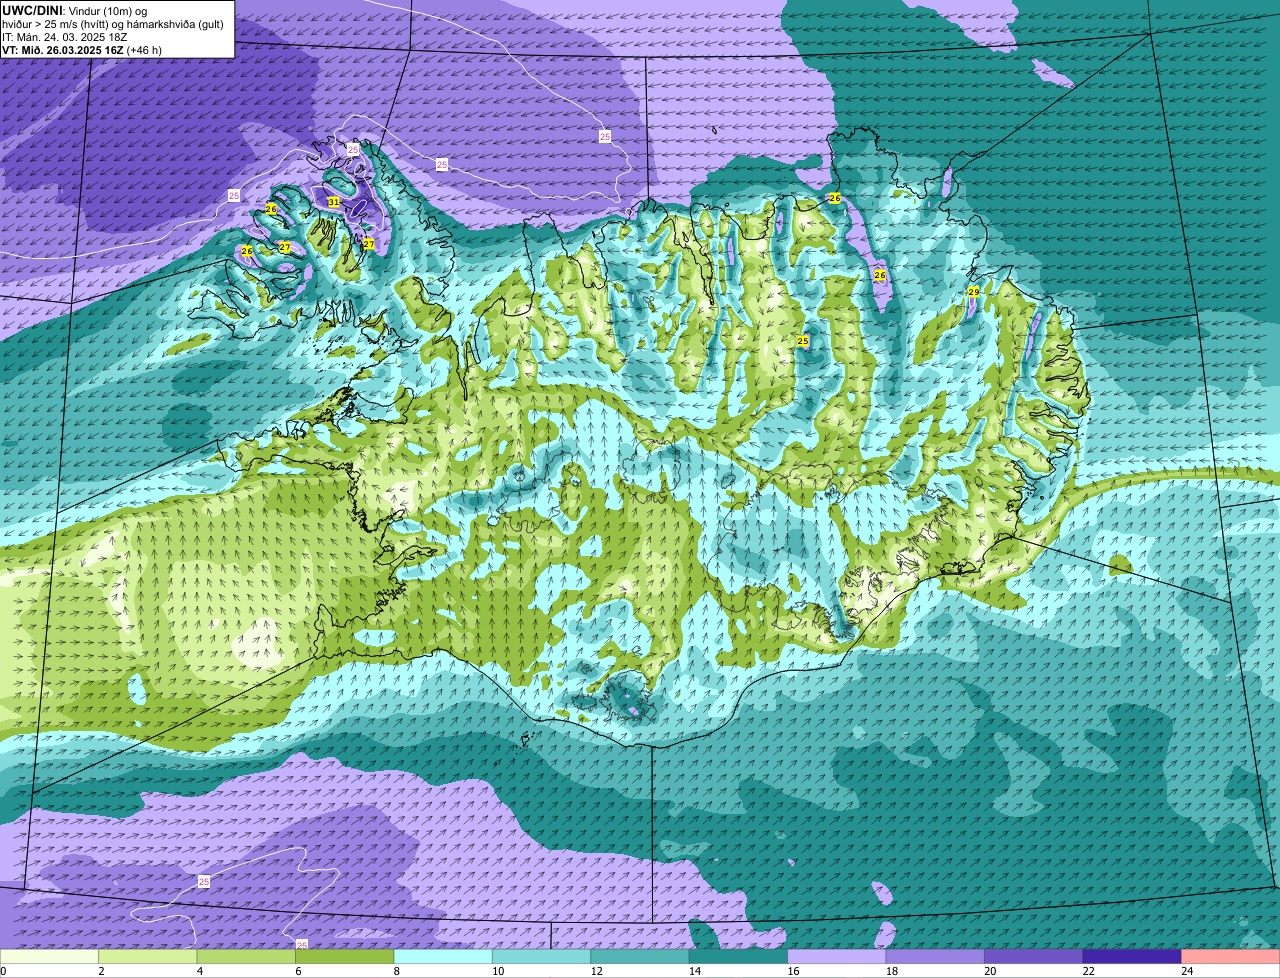Click the "6" tick label on the legend scale
The image size is (1280, 978).
click(297, 971)
